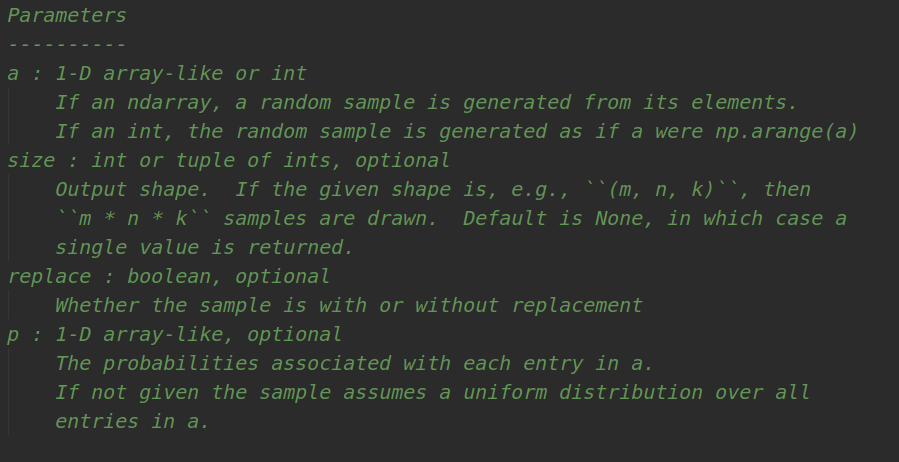Screen dimensions: 899x462
Task: Click the word "replacement" in the description
Action: pos(577,306)
